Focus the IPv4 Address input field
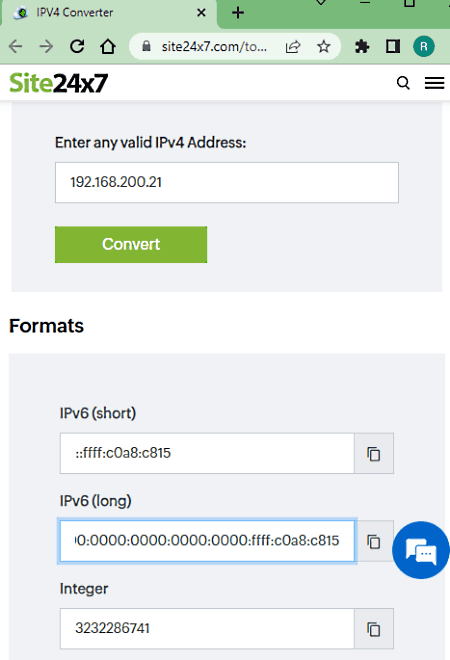The width and height of the screenshot is (450, 660). tap(227, 182)
